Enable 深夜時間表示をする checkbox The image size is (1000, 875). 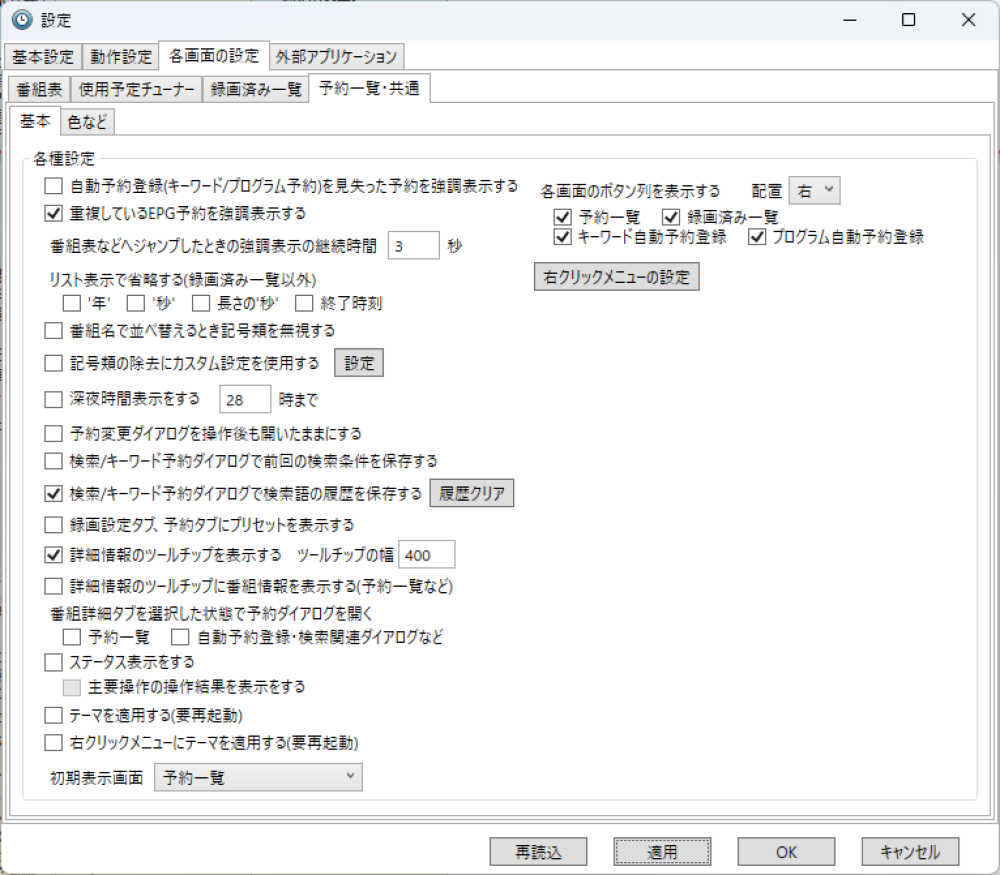(54, 399)
